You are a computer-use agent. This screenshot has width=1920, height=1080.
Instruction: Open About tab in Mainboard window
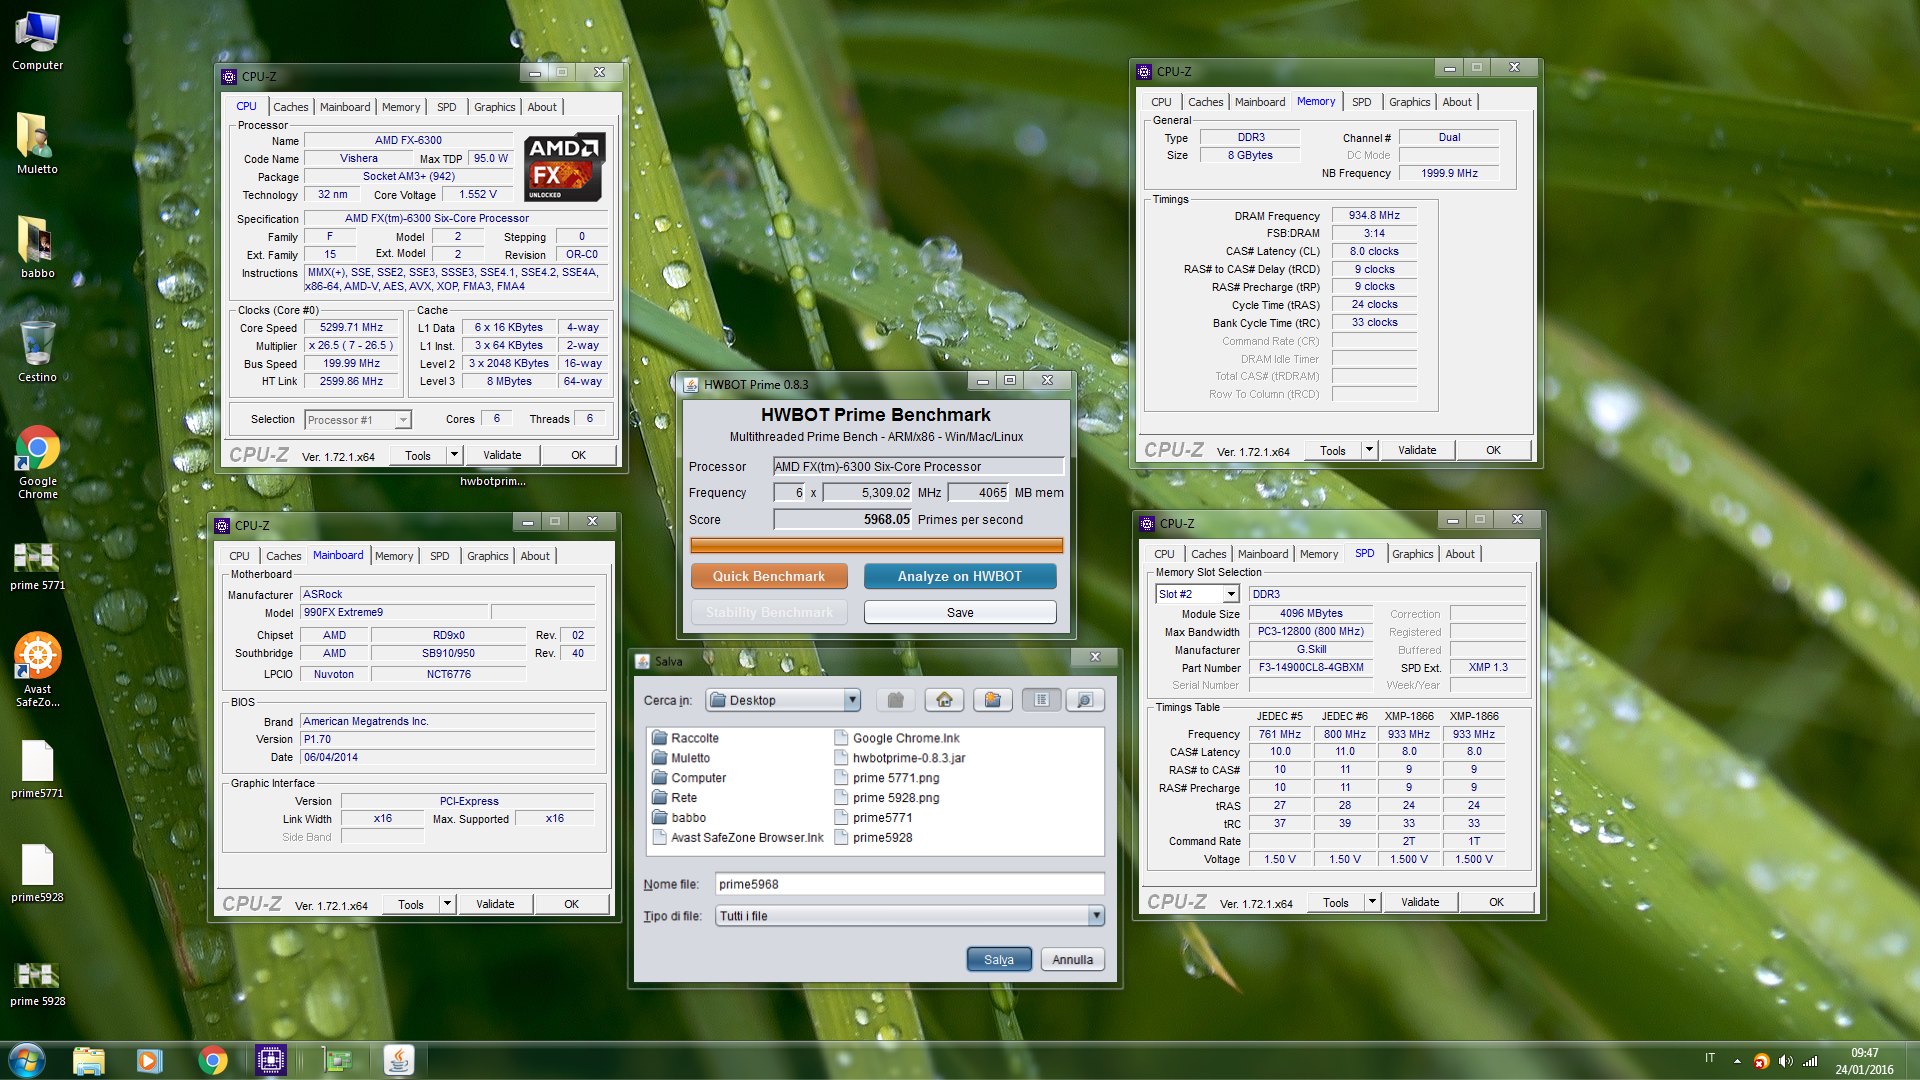pyautogui.click(x=534, y=556)
